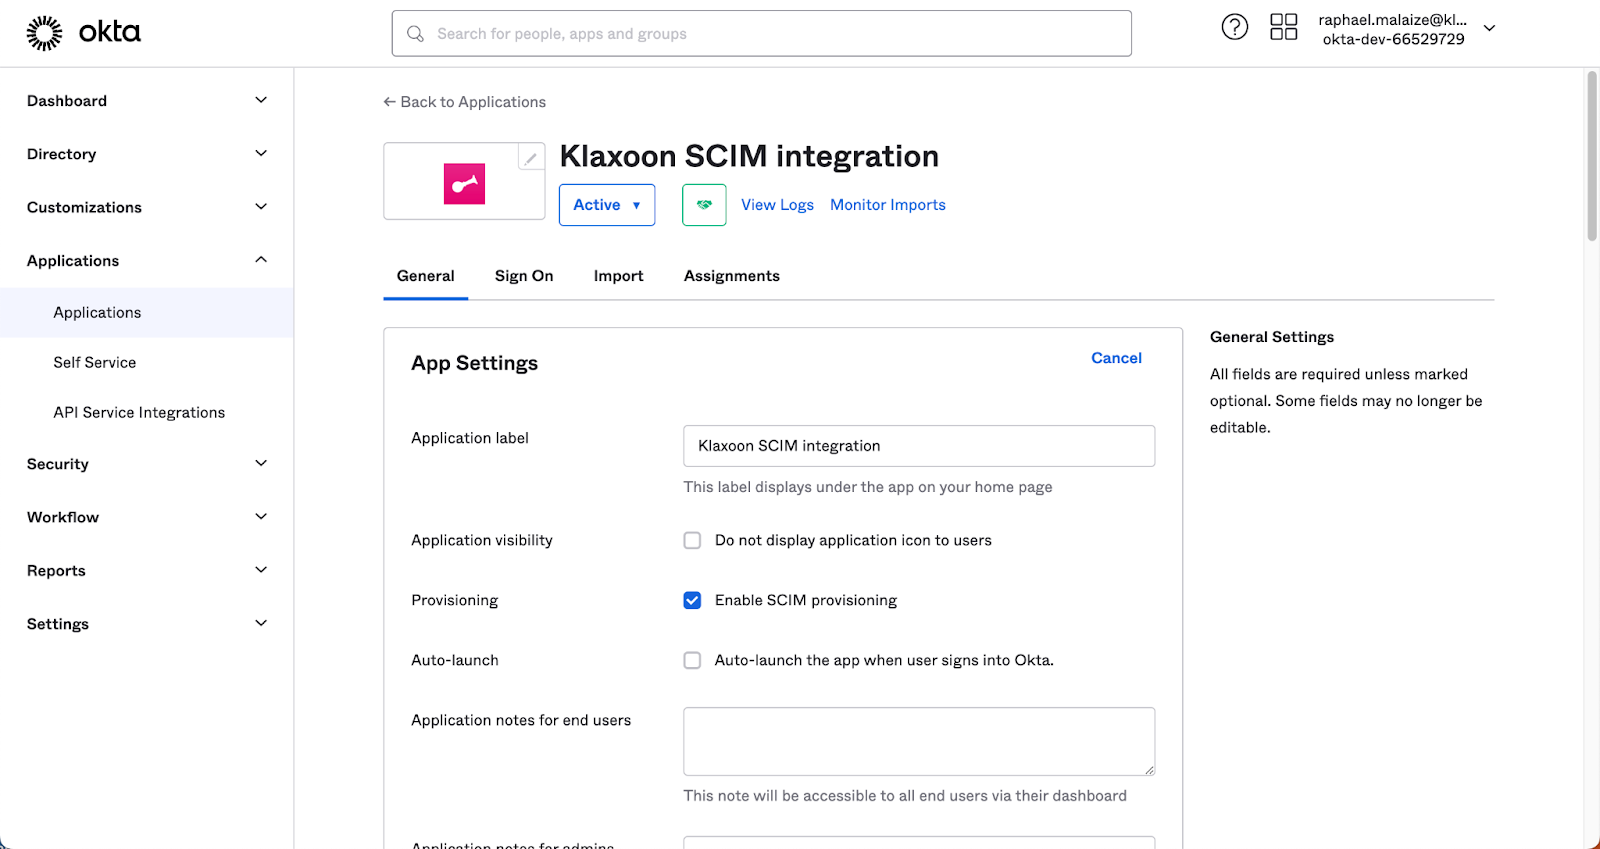Enable Auto-launch the app checkbox

tap(692, 661)
